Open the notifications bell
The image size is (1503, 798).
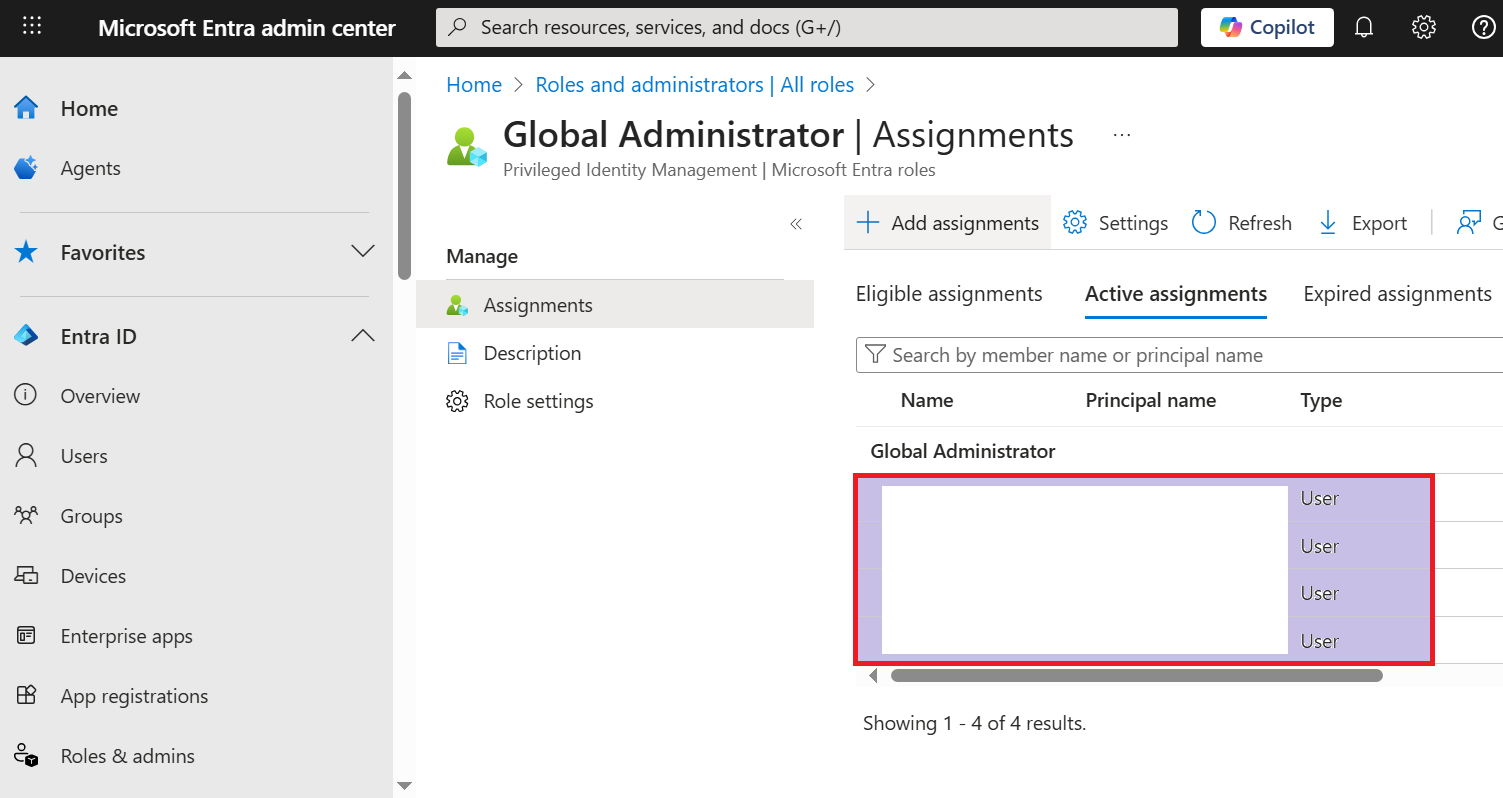[x=1364, y=27]
